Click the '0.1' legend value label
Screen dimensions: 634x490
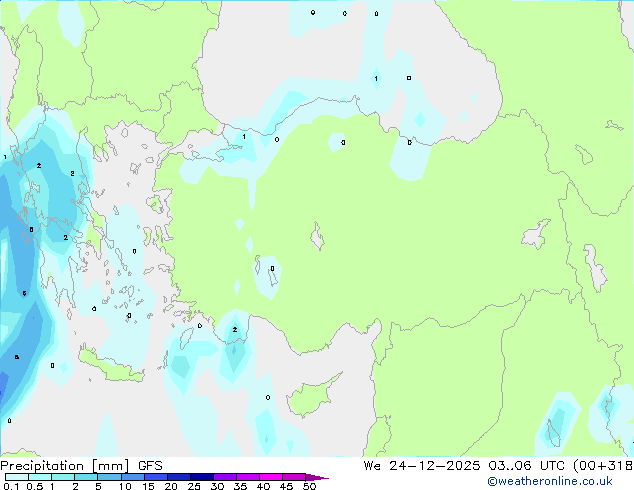pyautogui.click(x=11, y=486)
